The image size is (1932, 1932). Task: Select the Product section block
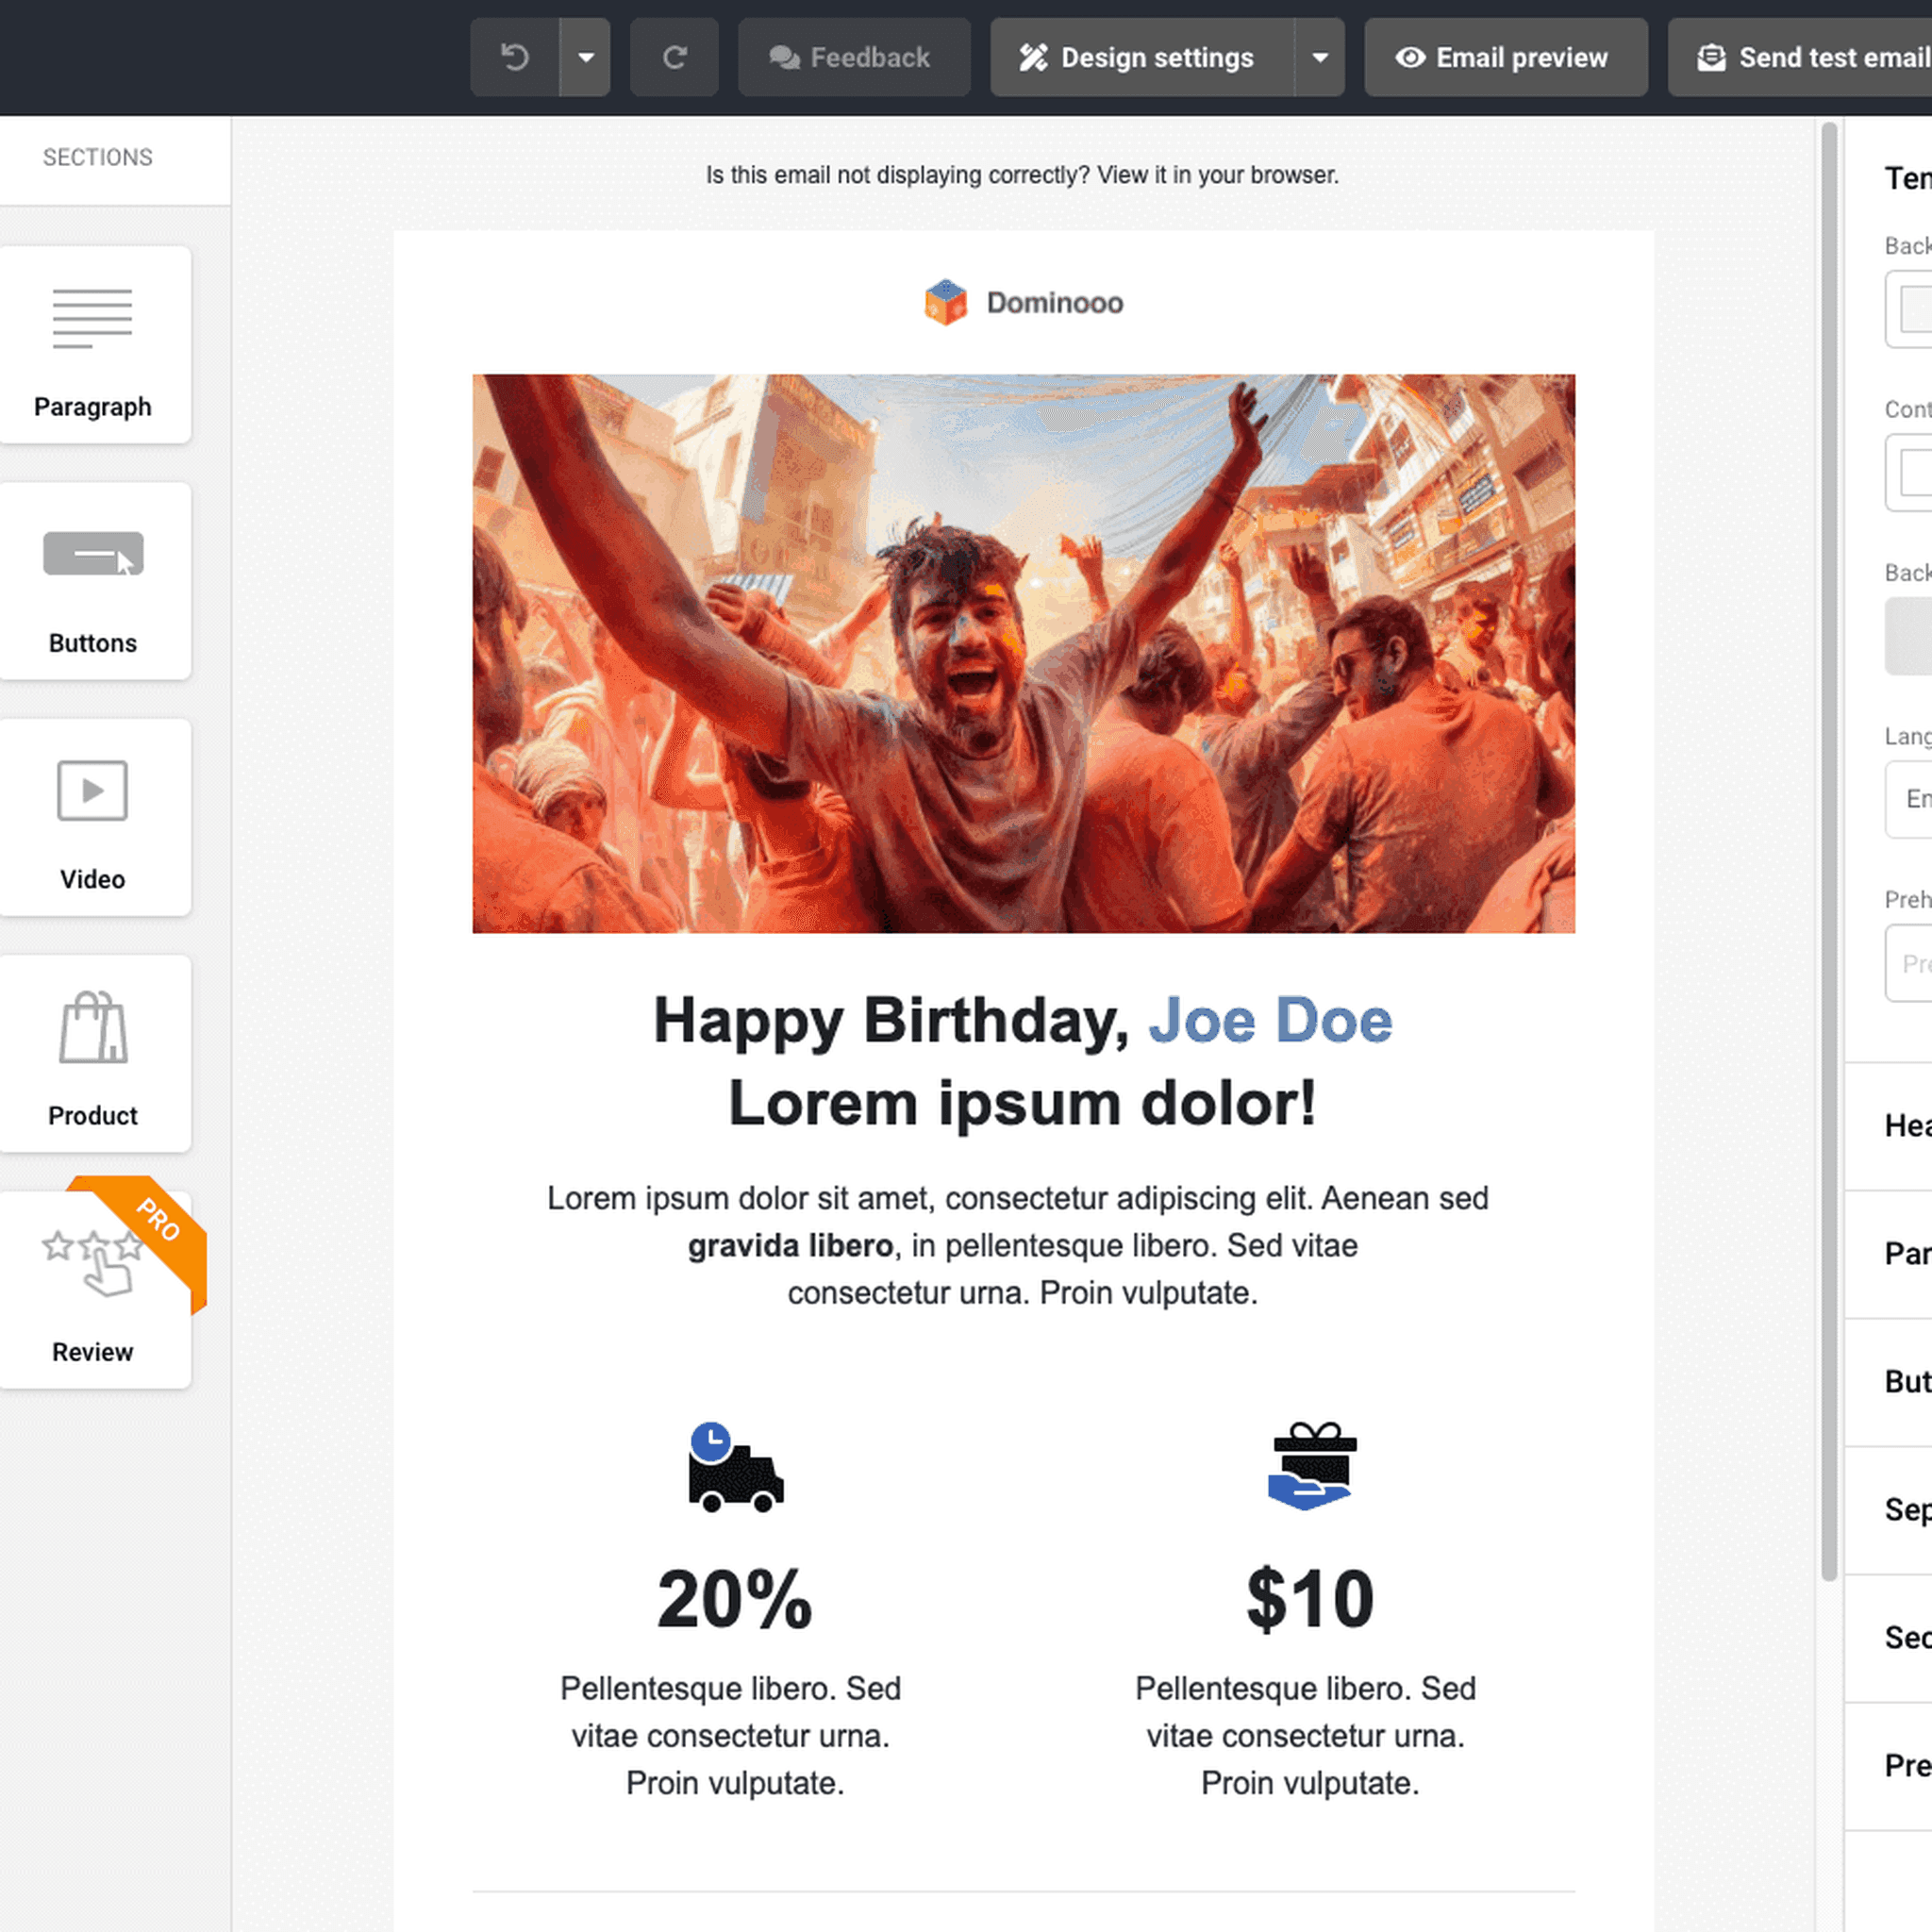click(x=93, y=1053)
